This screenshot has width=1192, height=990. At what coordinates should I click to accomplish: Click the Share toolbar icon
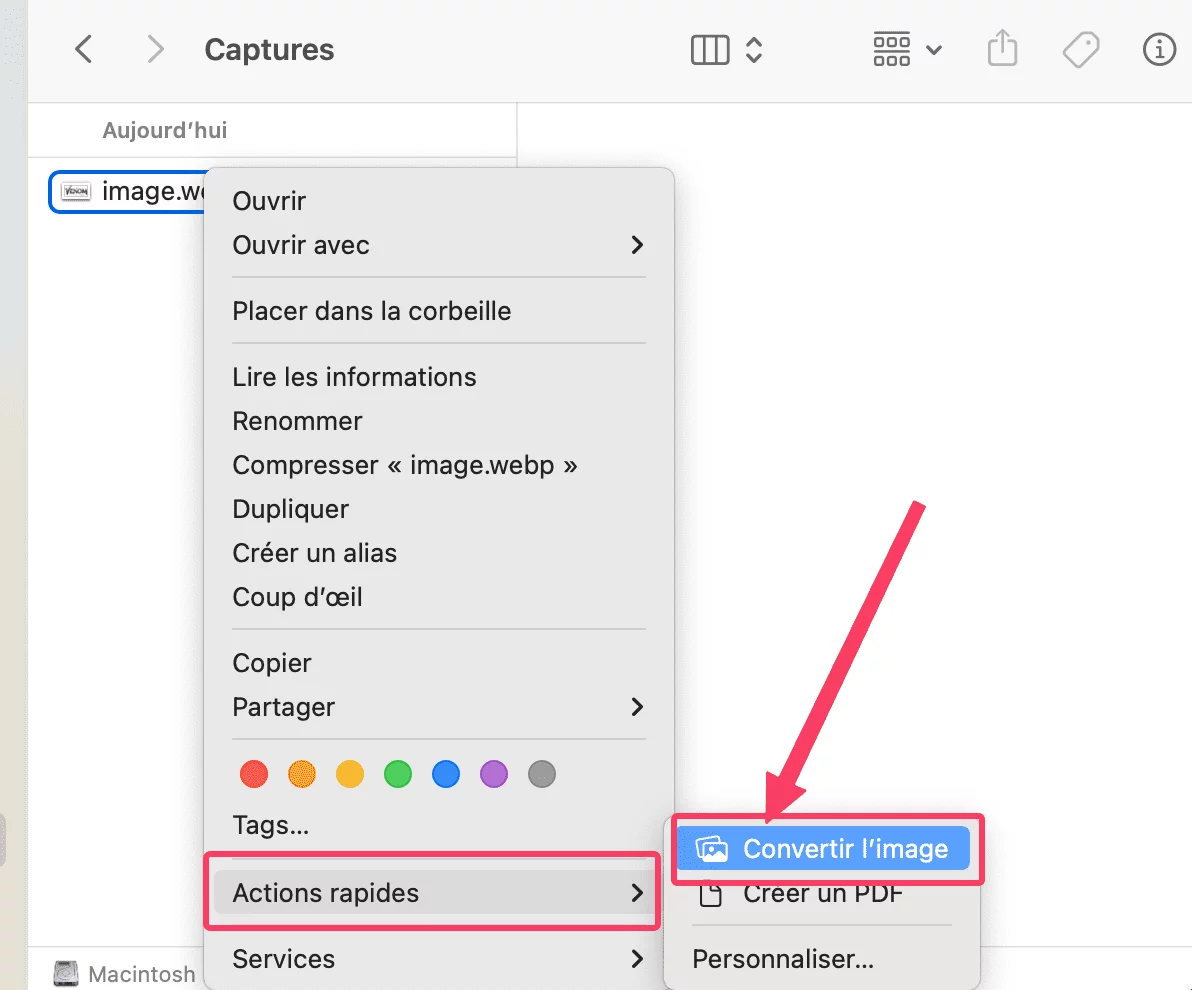click(1003, 49)
